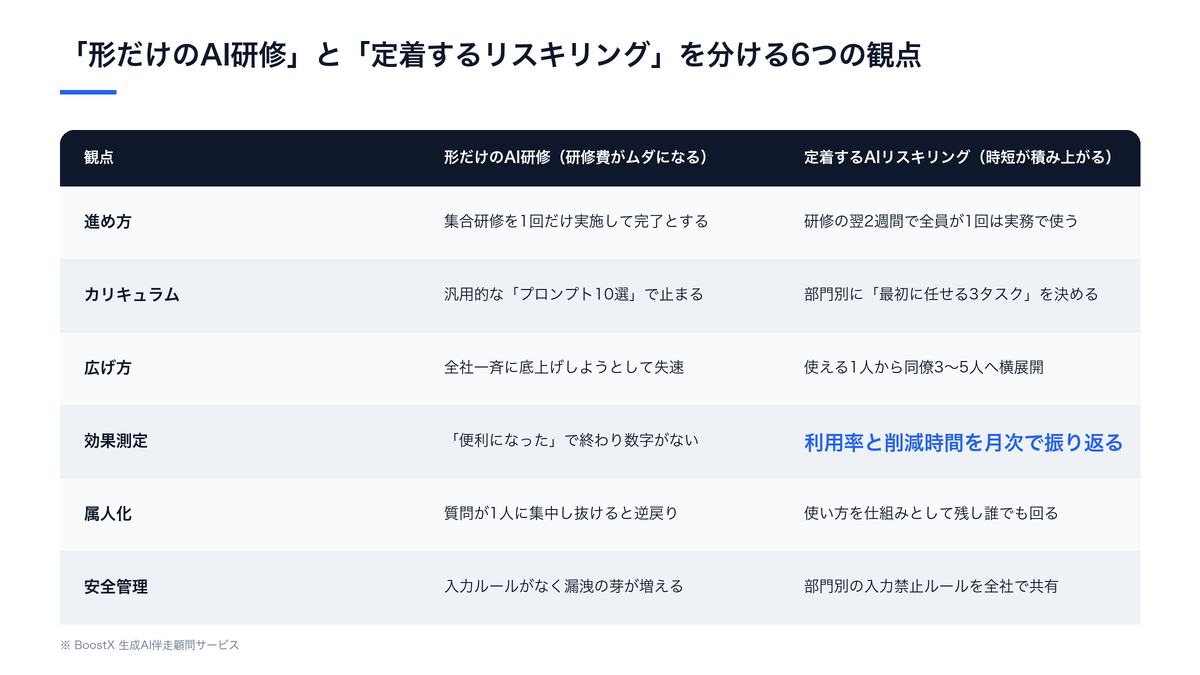
Task: Click the cell about プロンプト10選
Action: (x=574, y=295)
